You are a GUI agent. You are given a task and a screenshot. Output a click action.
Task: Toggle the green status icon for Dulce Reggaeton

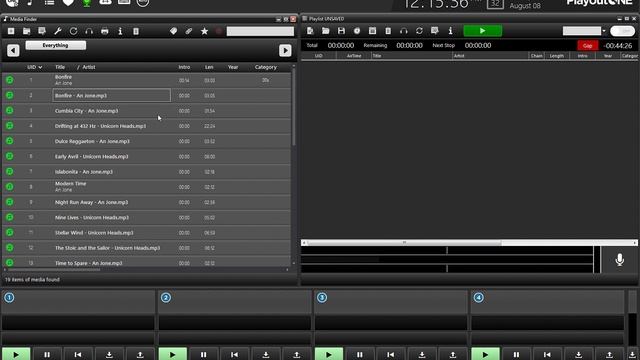[x=10, y=141]
